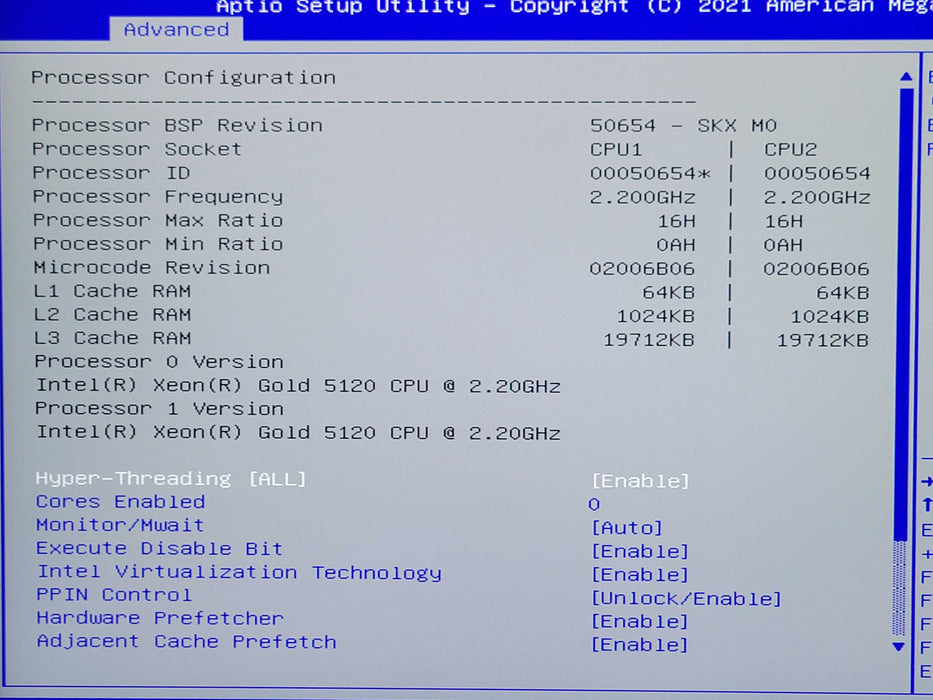Click the CPU1 column header
The height and width of the screenshot is (700, 933).
(616, 149)
